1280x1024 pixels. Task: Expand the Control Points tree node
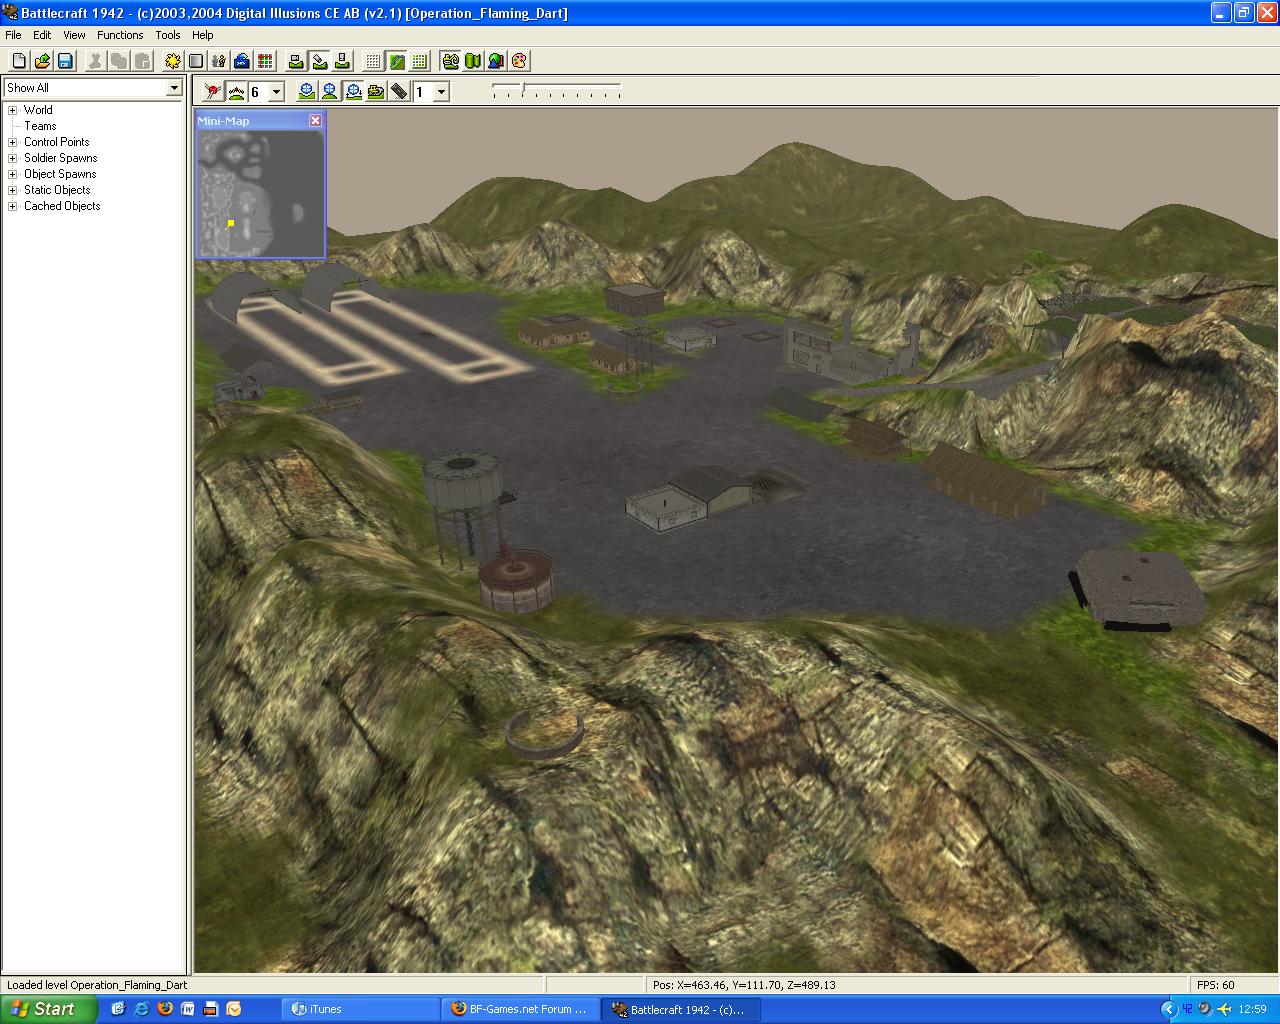13,142
